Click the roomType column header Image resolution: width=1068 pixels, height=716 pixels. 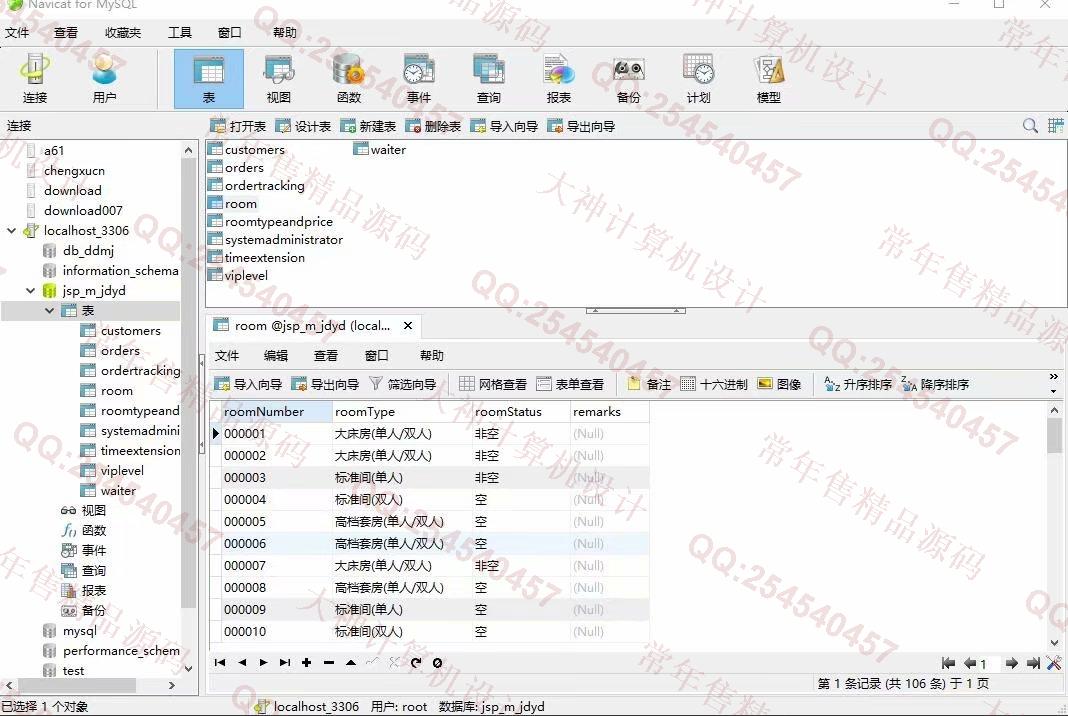coord(402,411)
